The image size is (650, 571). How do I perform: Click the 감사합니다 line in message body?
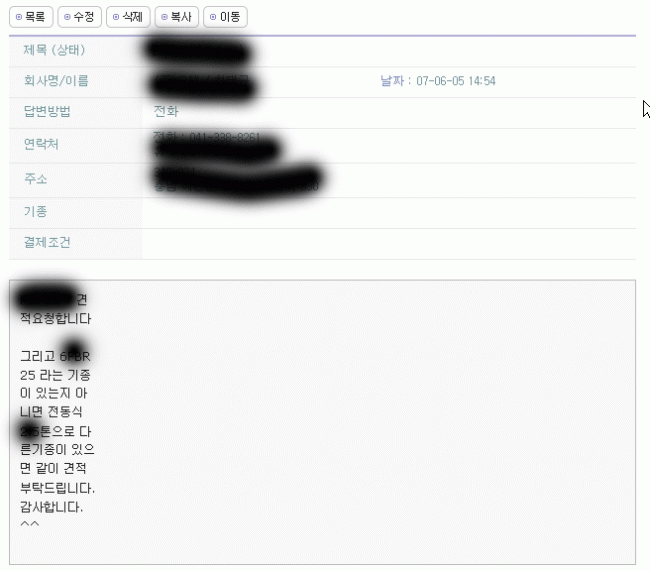coord(51,507)
